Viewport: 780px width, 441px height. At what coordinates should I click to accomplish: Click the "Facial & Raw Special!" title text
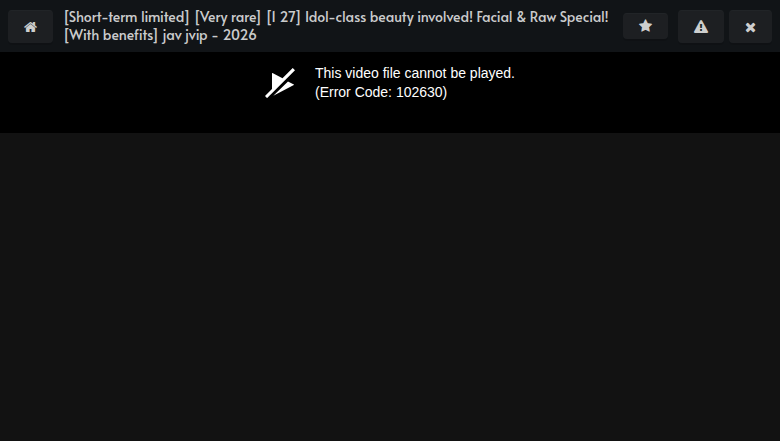point(542,17)
